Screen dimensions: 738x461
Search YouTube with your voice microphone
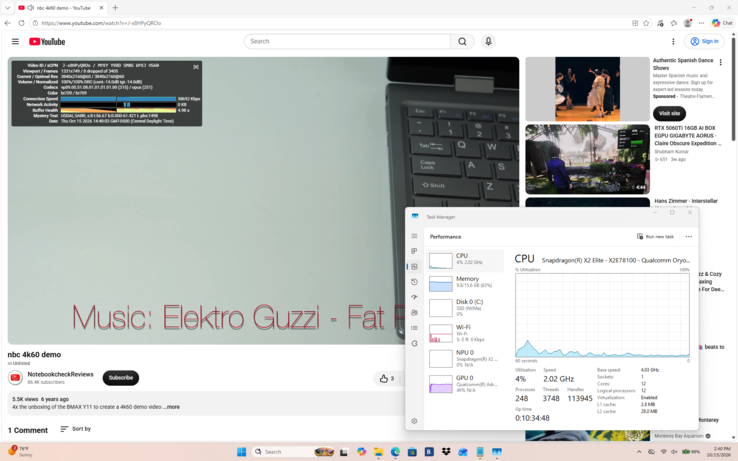coord(488,41)
